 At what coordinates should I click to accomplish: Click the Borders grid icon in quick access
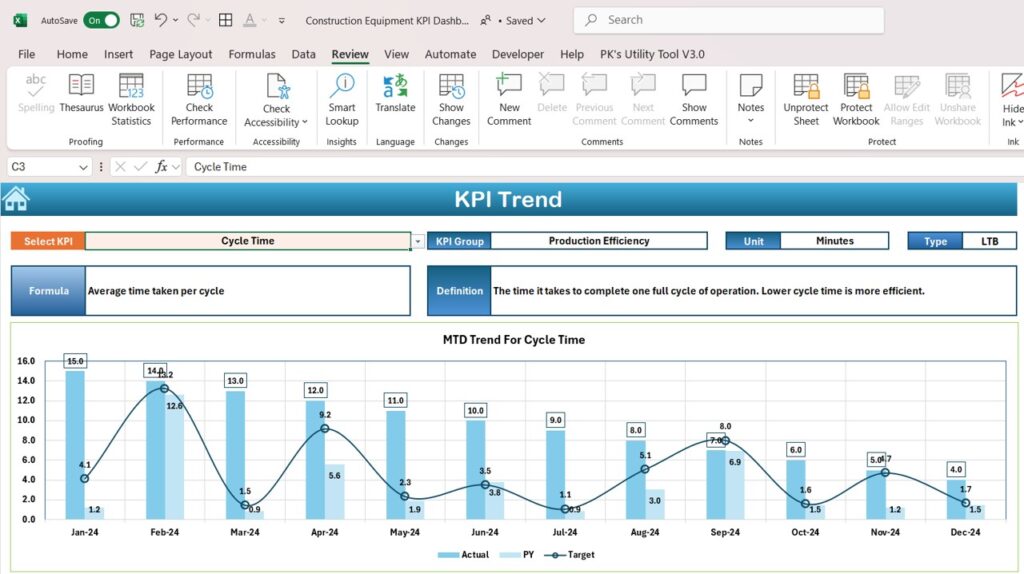(225, 20)
